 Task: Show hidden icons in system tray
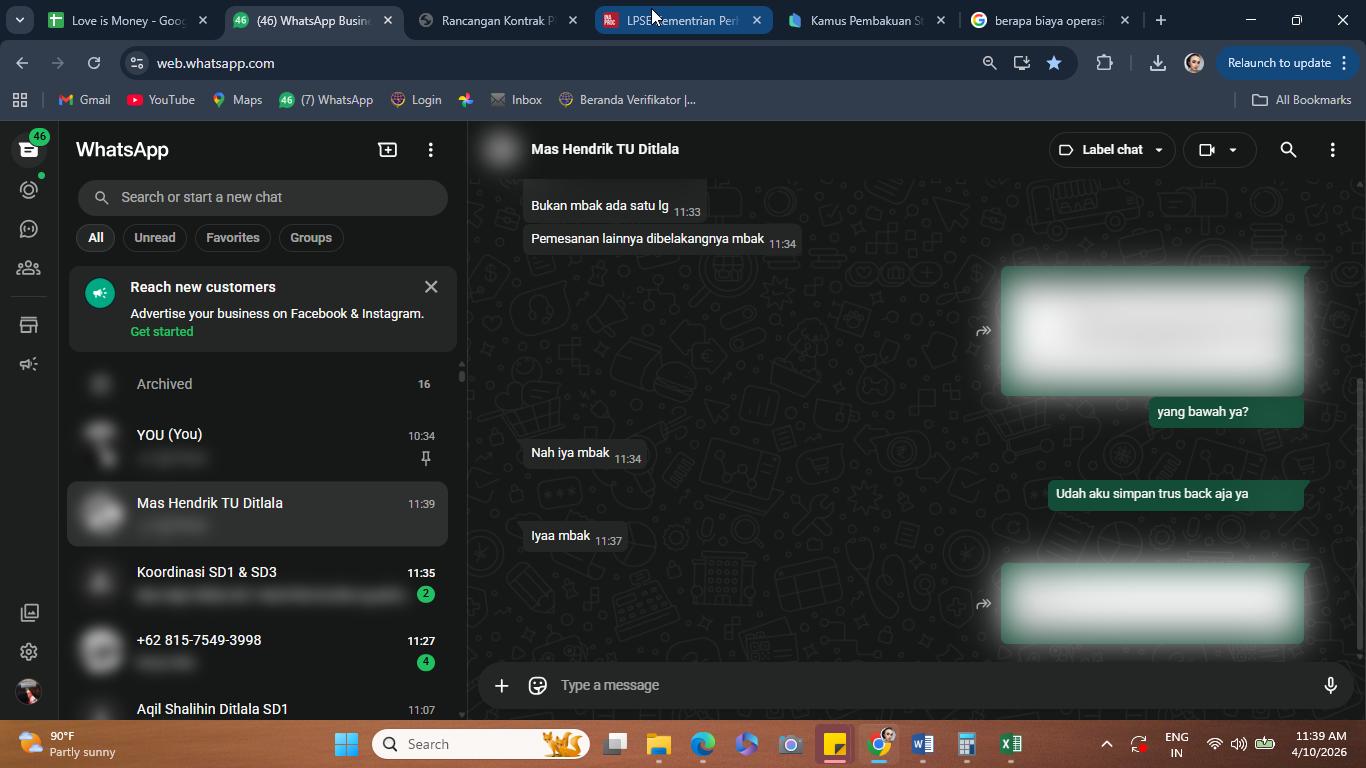1106,744
